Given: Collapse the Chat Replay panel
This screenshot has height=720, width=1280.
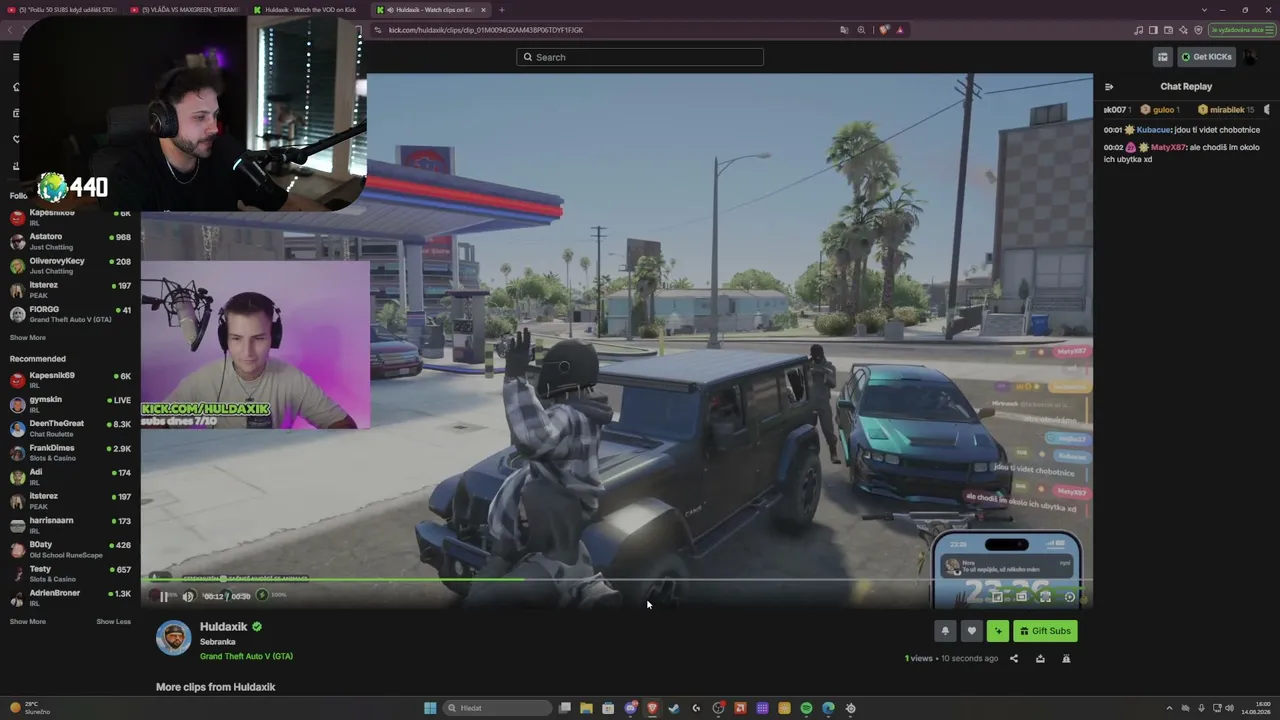Looking at the screenshot, I should pos(1109,87).
